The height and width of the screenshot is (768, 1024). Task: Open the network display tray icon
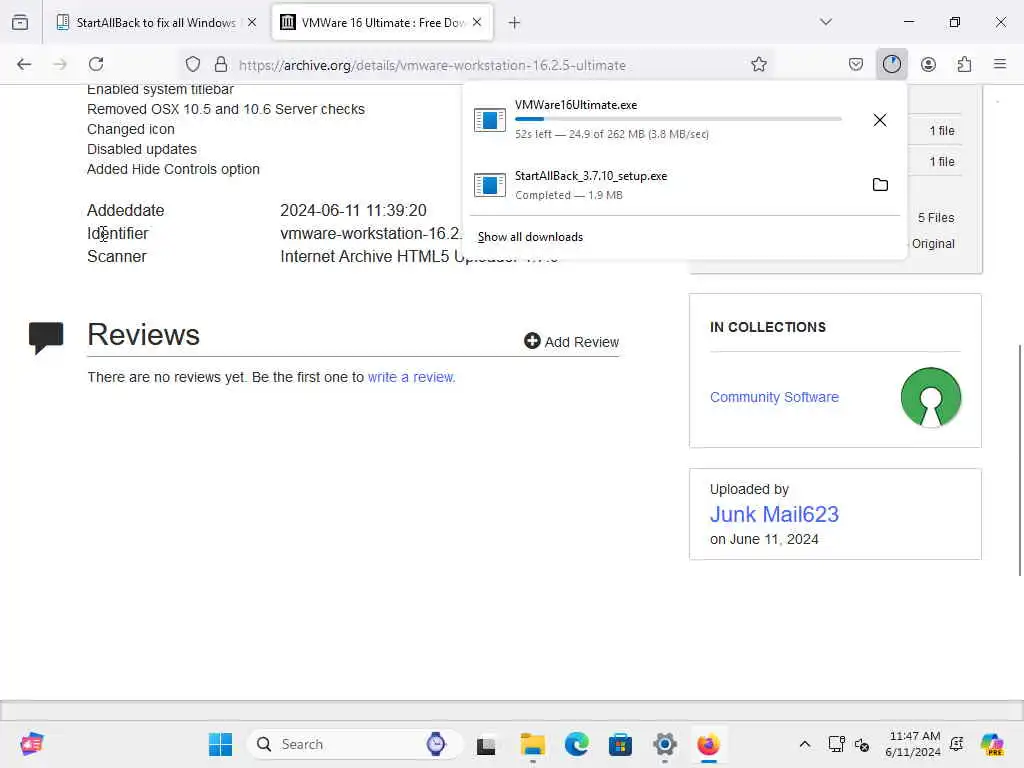(x=836, y=744)
